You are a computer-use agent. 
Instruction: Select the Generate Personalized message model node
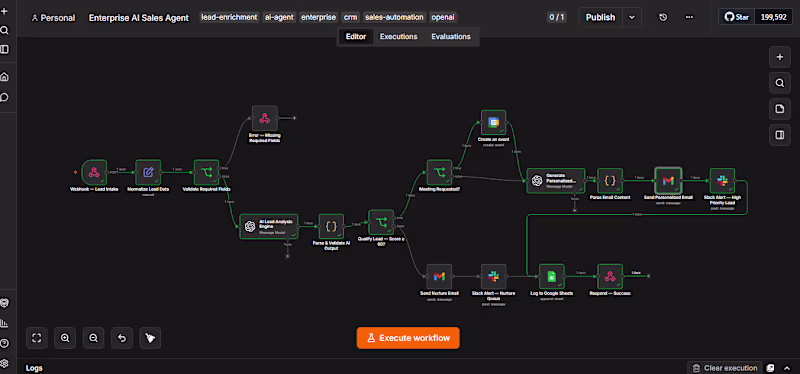pos(556,181)
